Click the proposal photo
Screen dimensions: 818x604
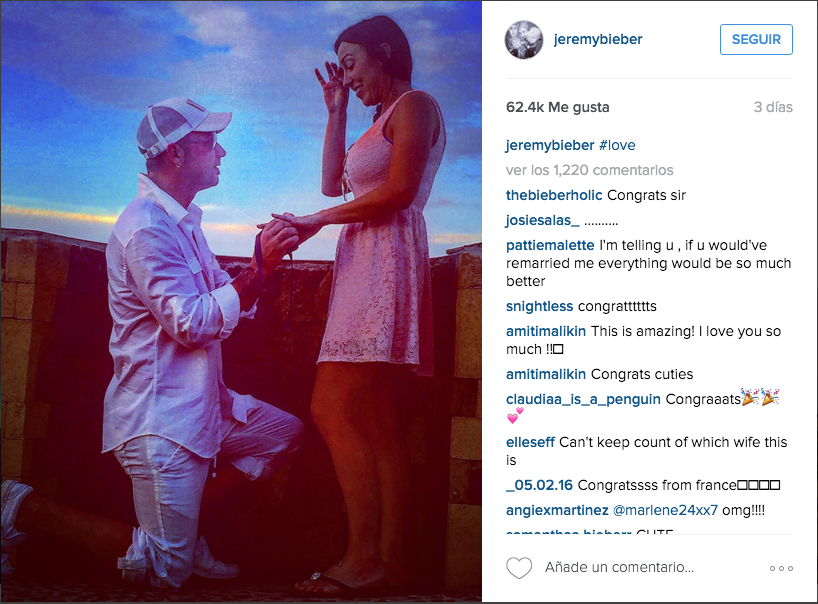click(241, 301)
